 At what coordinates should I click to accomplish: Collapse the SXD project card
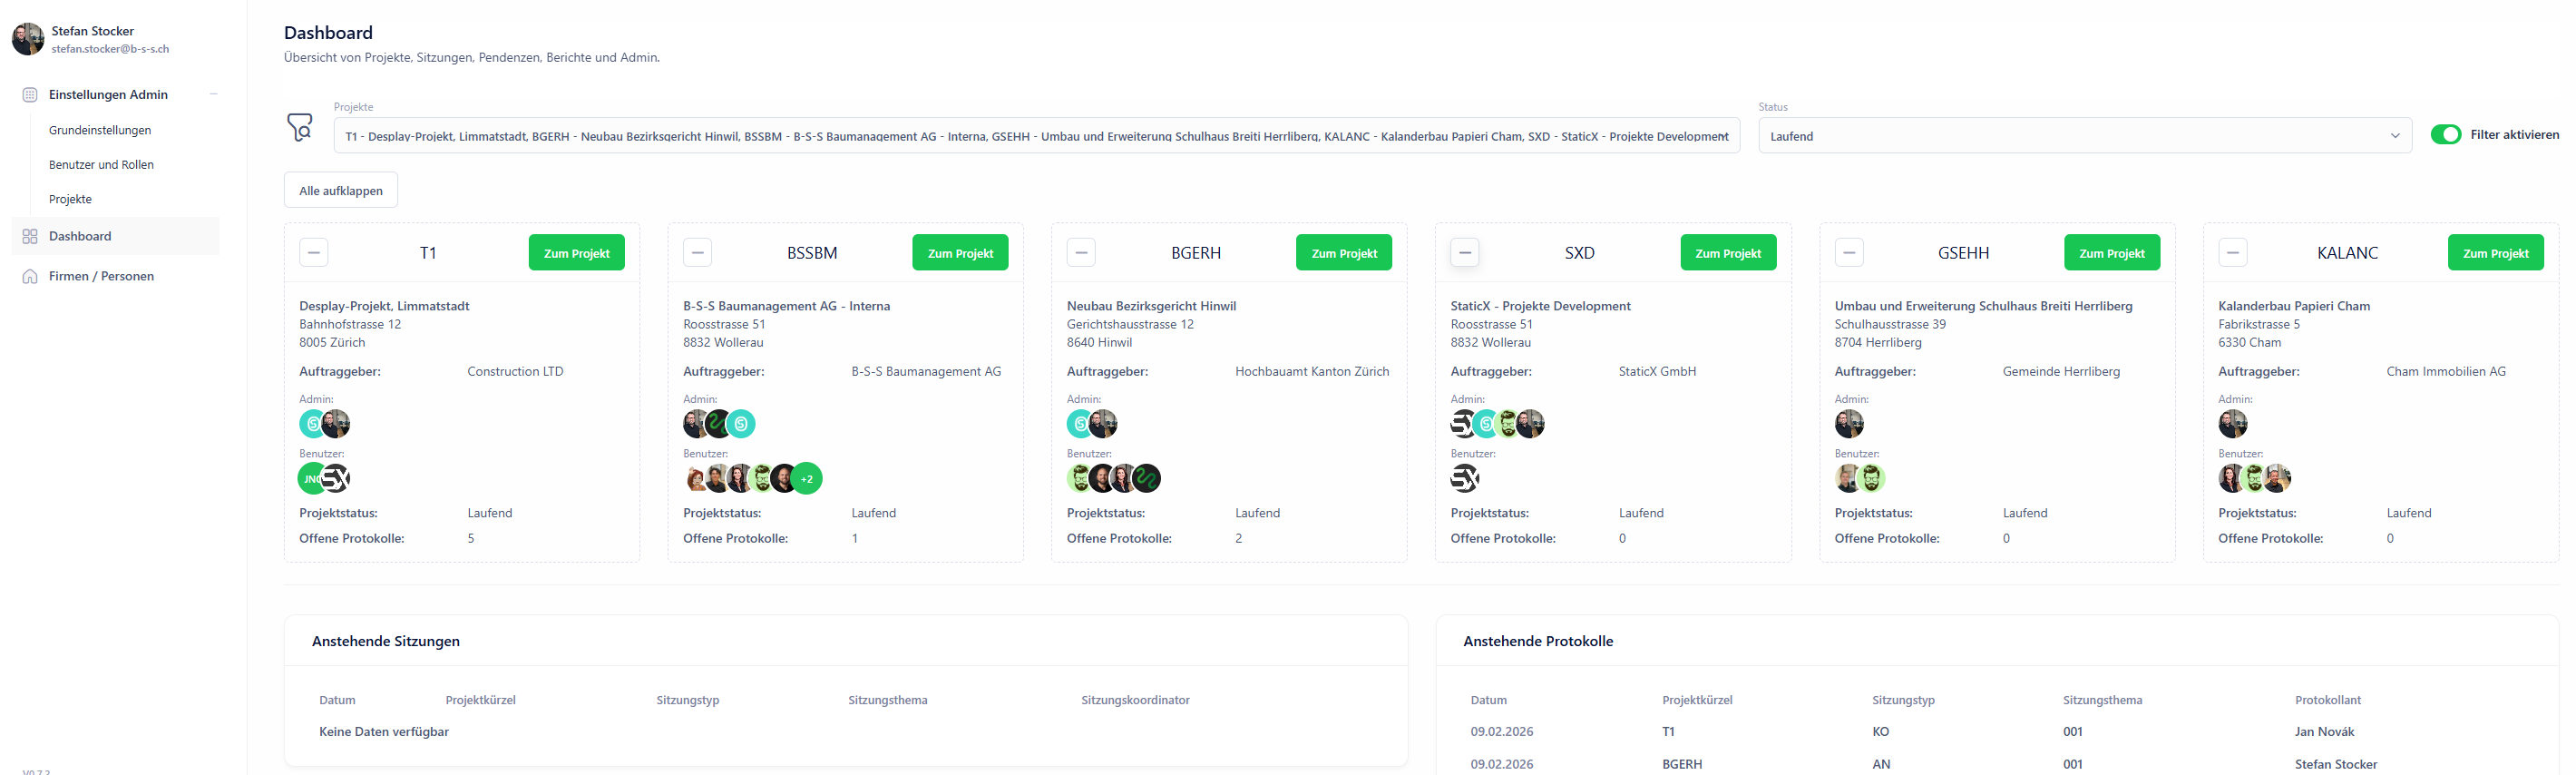pos(1465,253)
